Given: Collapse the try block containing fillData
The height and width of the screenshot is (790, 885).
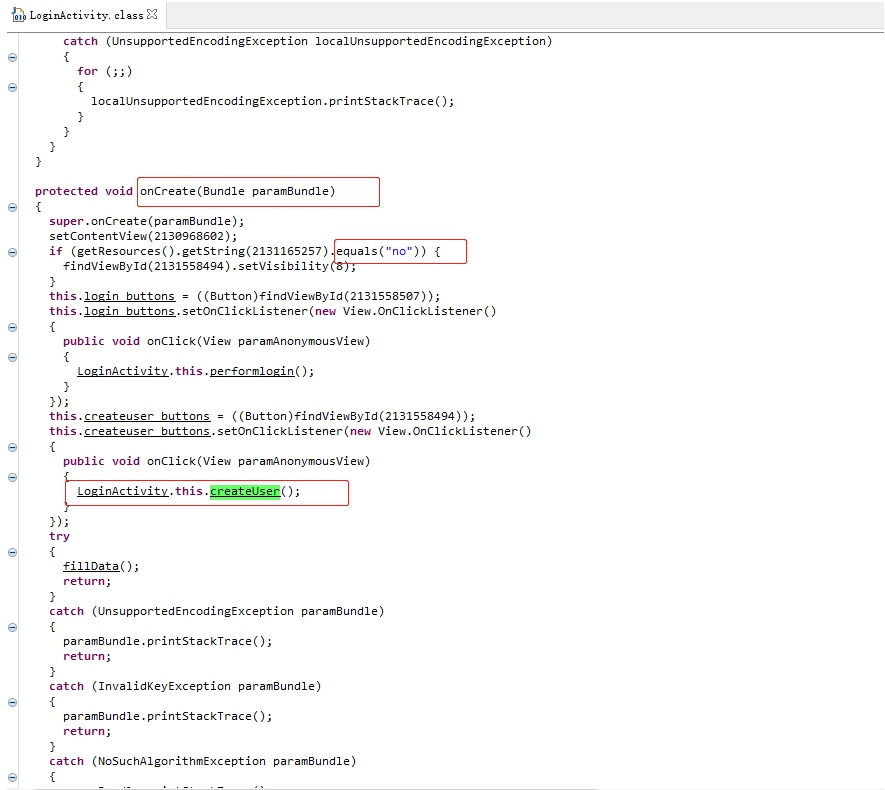Looking at the screenshot, I should (x=11, y=551).
